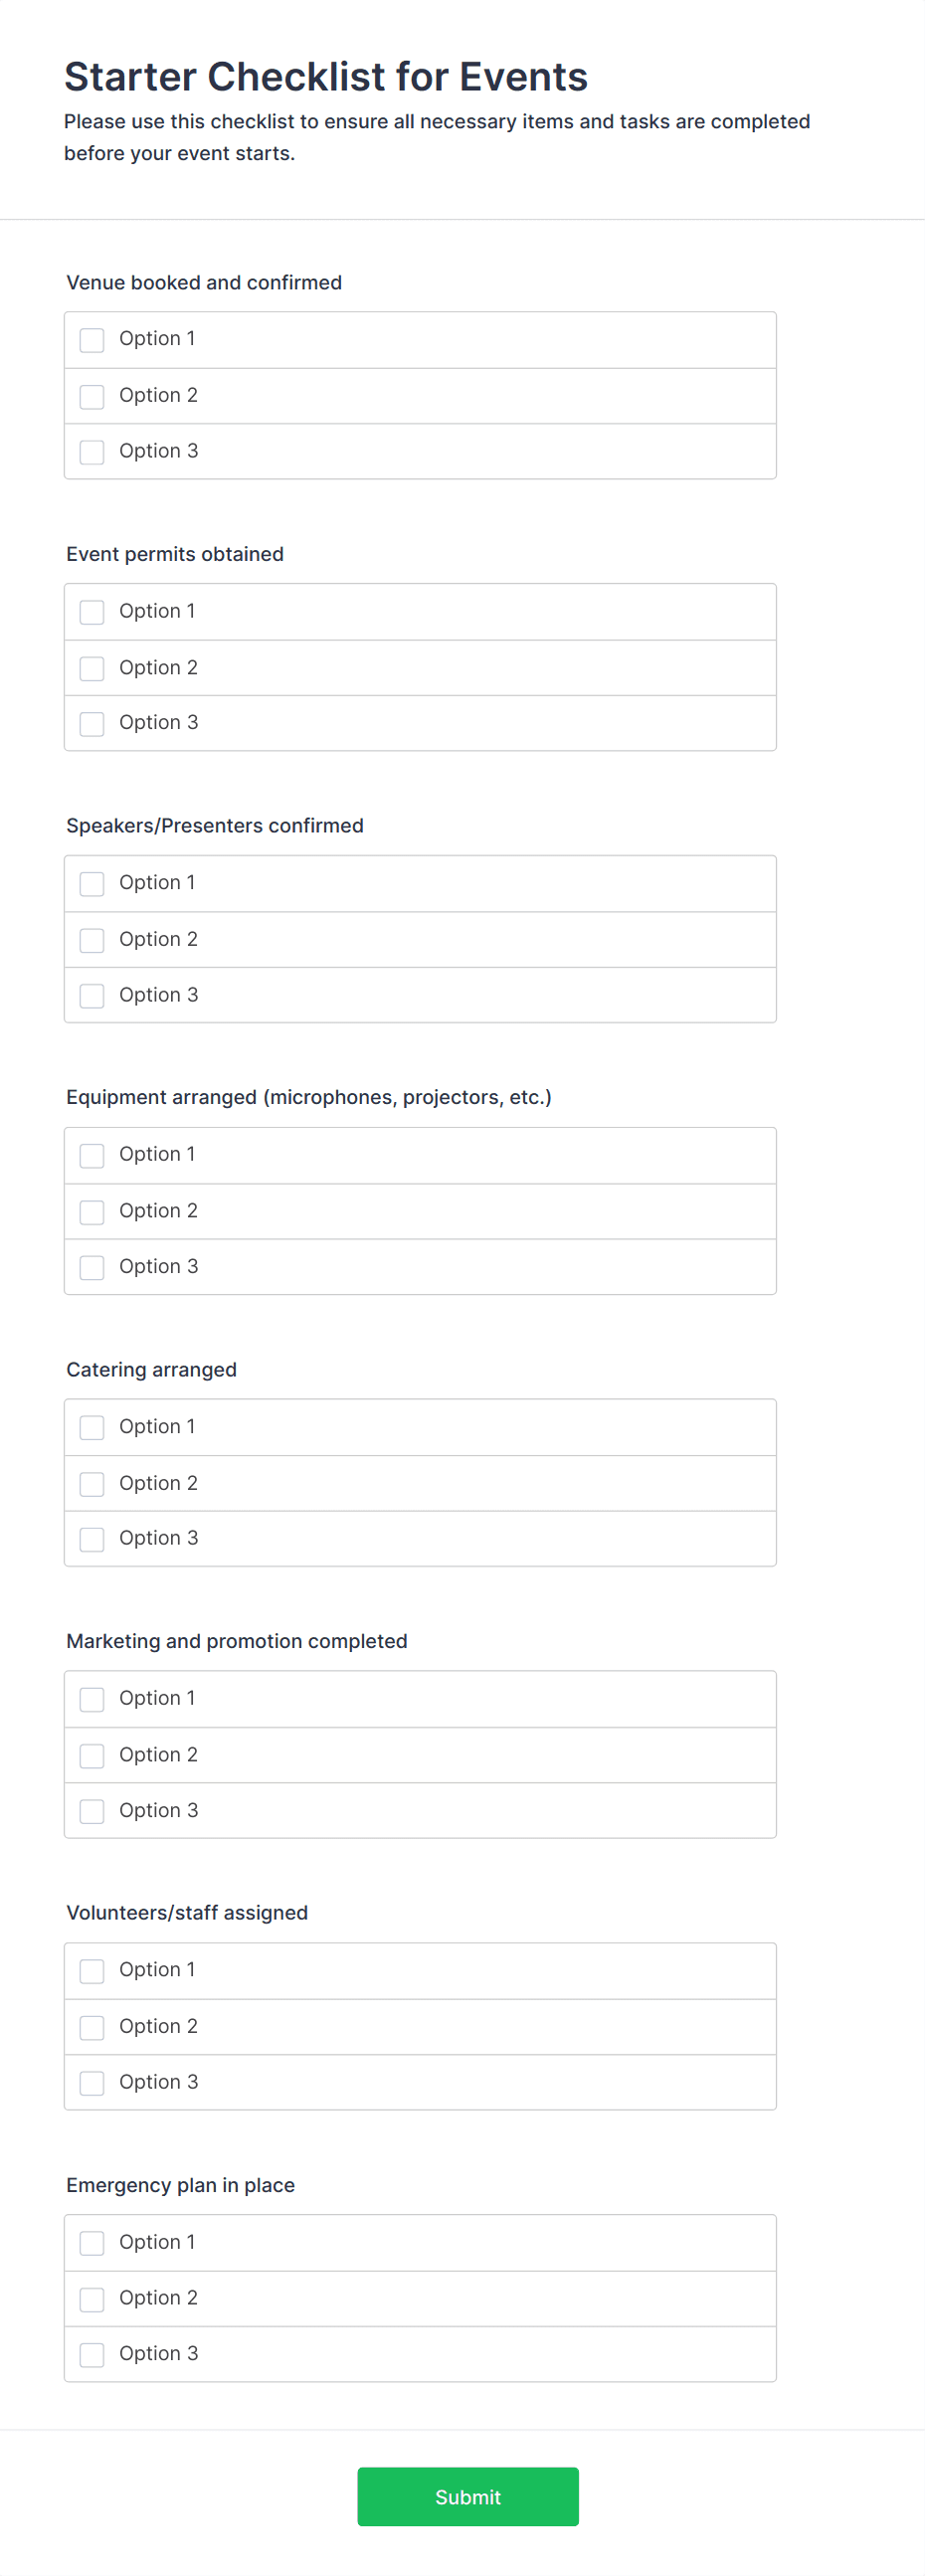
Task: Tick Option 3 under Venue booked and confirmed
Action: tap(92, 452)
